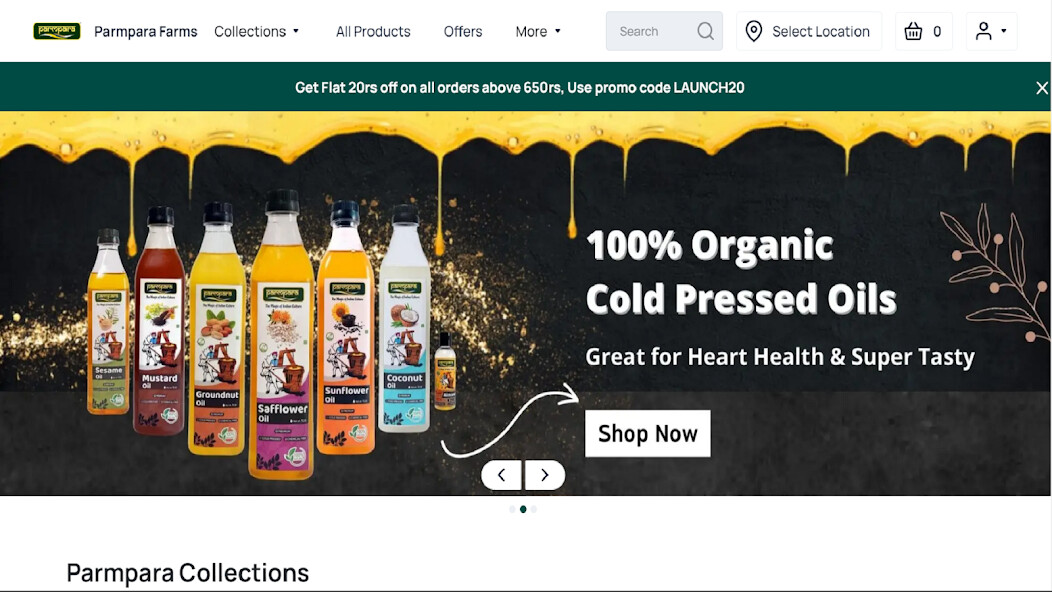Click the Safflower Oil bottle image
The width and height of the screenshot is (1052, 592).
pos(282,334)
